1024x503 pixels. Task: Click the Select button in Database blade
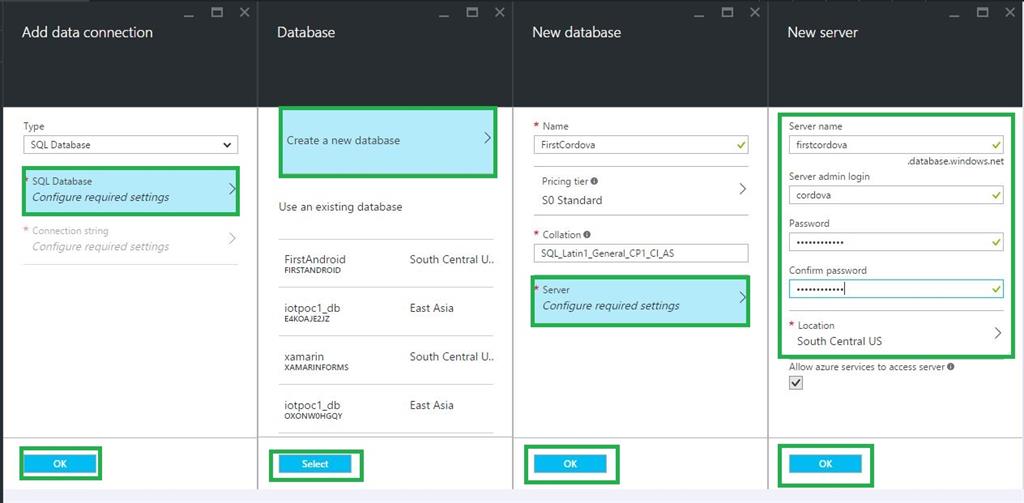click(x=314, y=464)
